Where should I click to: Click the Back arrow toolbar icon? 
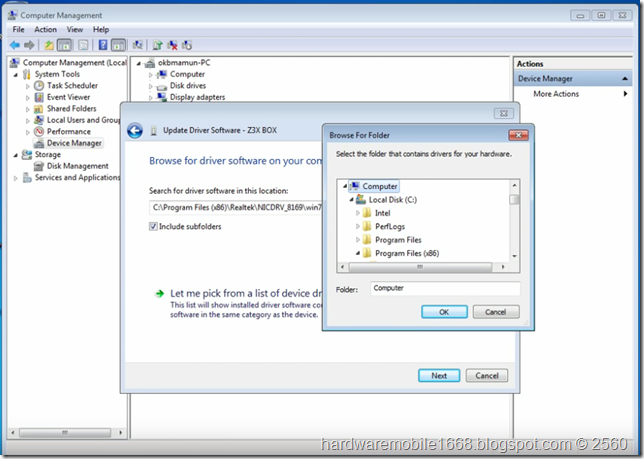click(x=15, y=45)
